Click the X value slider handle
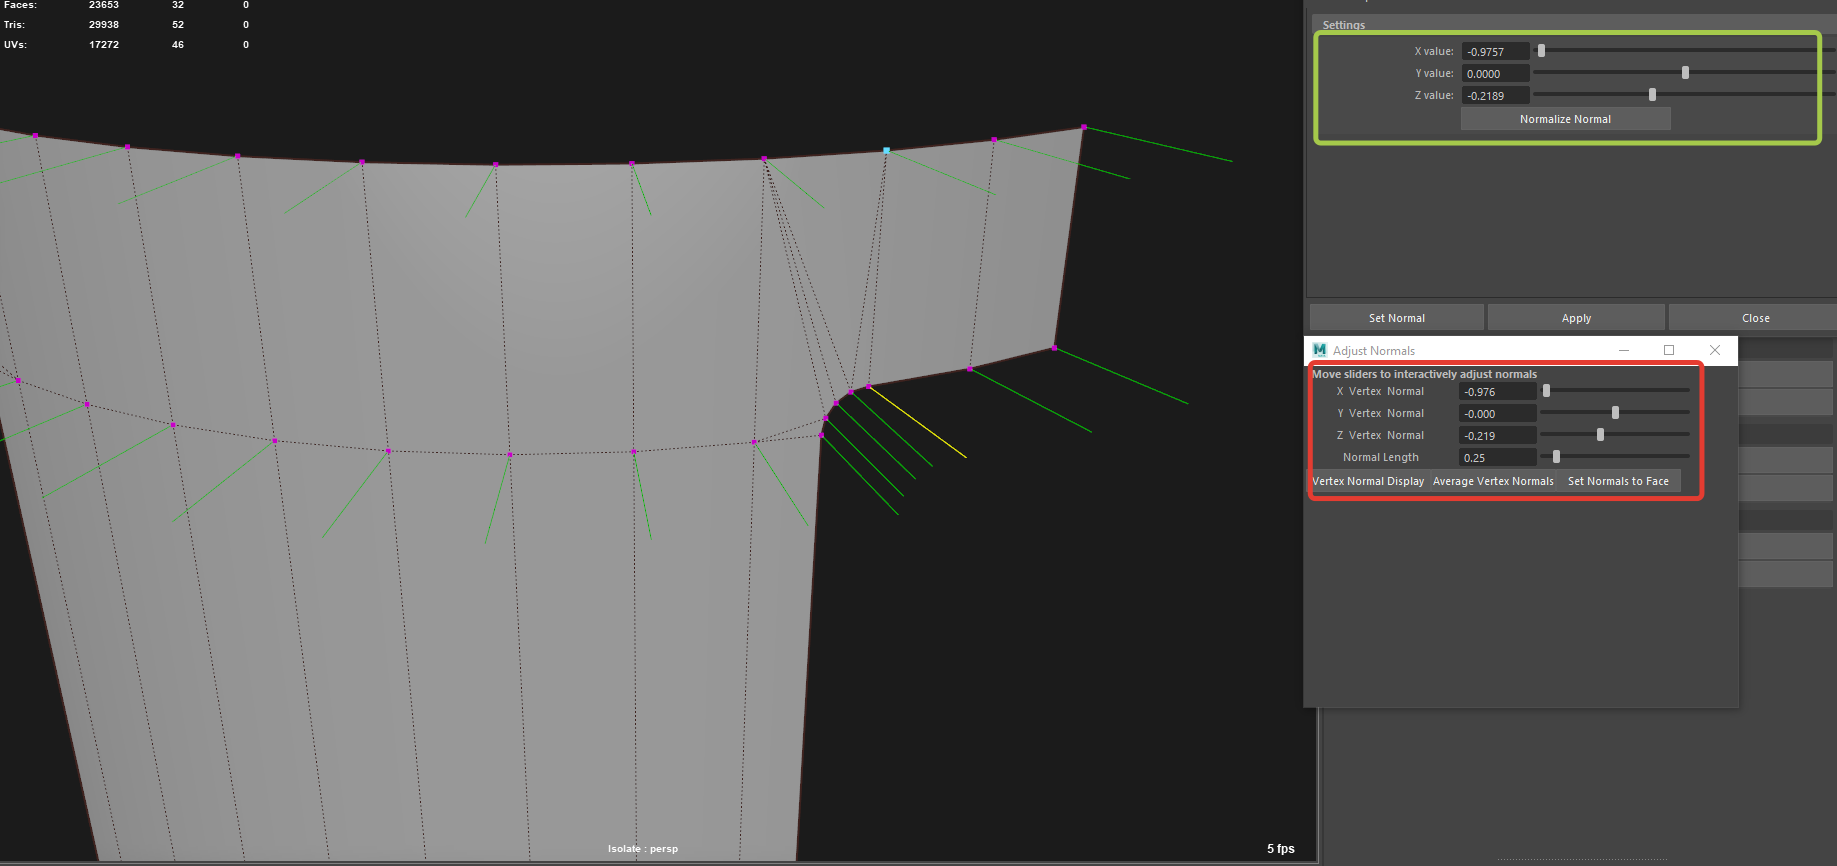 1541,50
